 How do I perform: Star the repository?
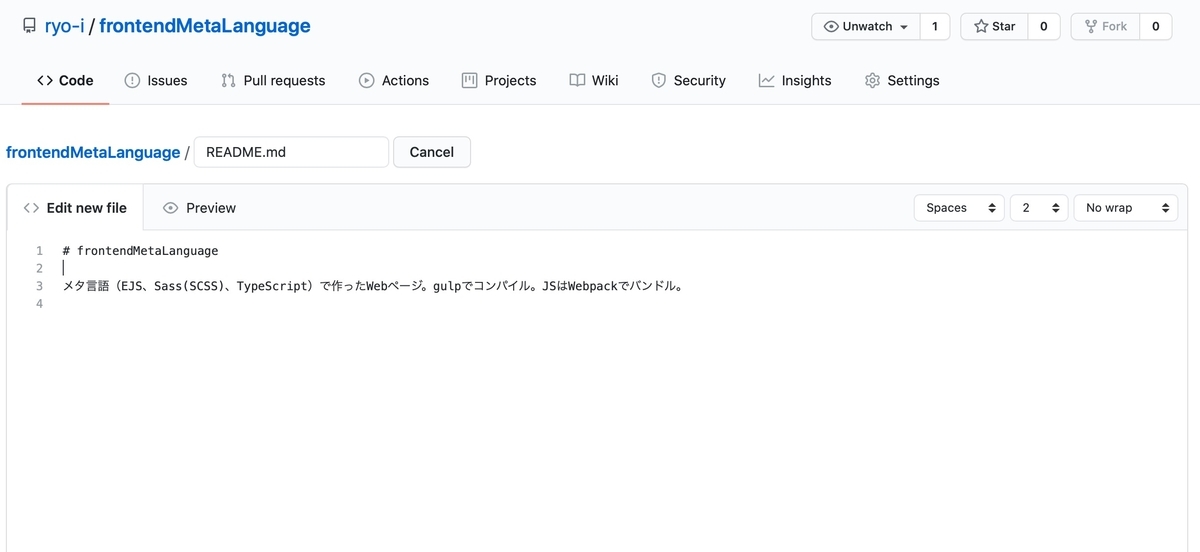(x=994, y=27)
